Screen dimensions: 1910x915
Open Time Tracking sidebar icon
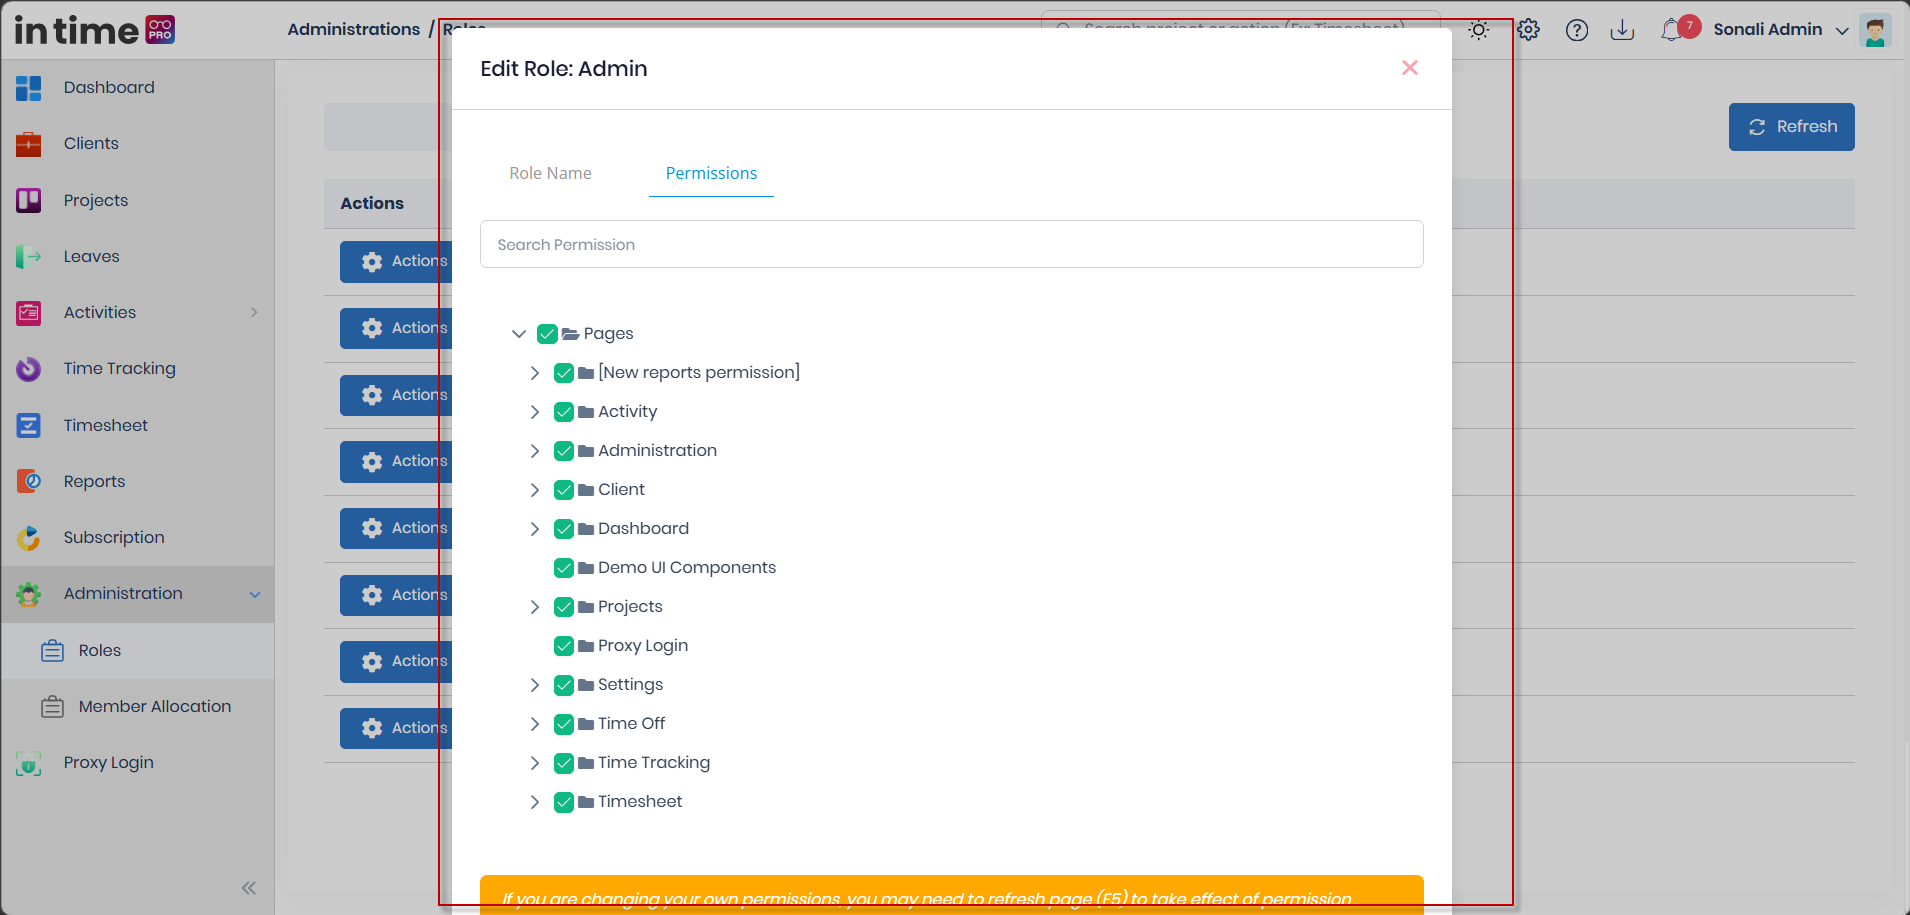29,369
